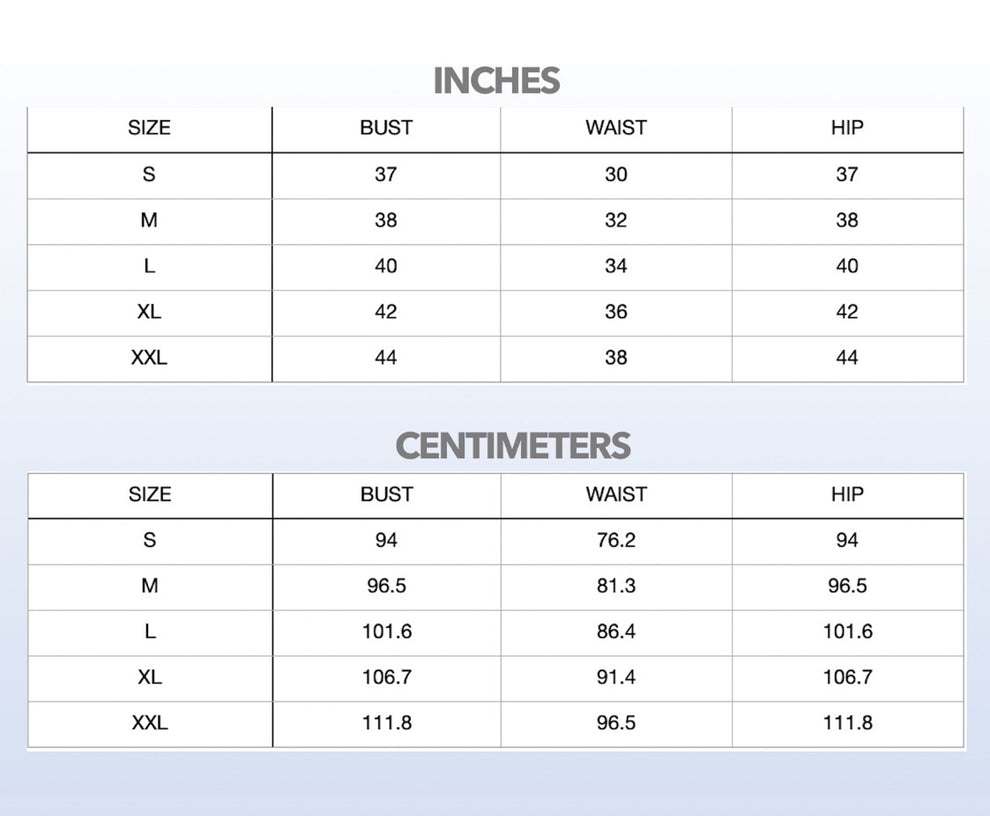Select size XXL row label in inches table
Viewport: 990px width, 816px height.
[149, 358]
